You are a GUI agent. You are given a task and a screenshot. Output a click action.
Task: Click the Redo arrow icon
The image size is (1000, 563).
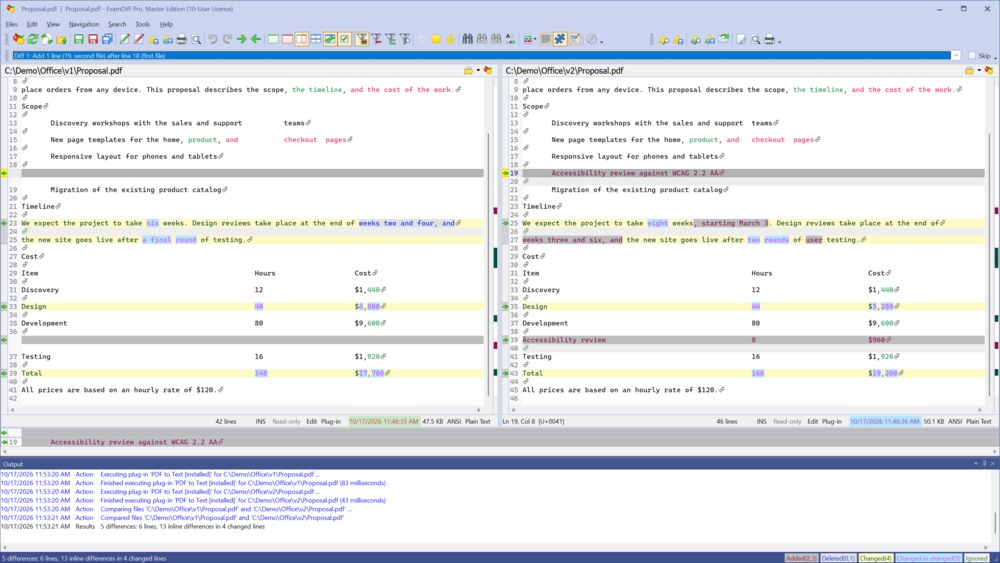click(227, 40)
